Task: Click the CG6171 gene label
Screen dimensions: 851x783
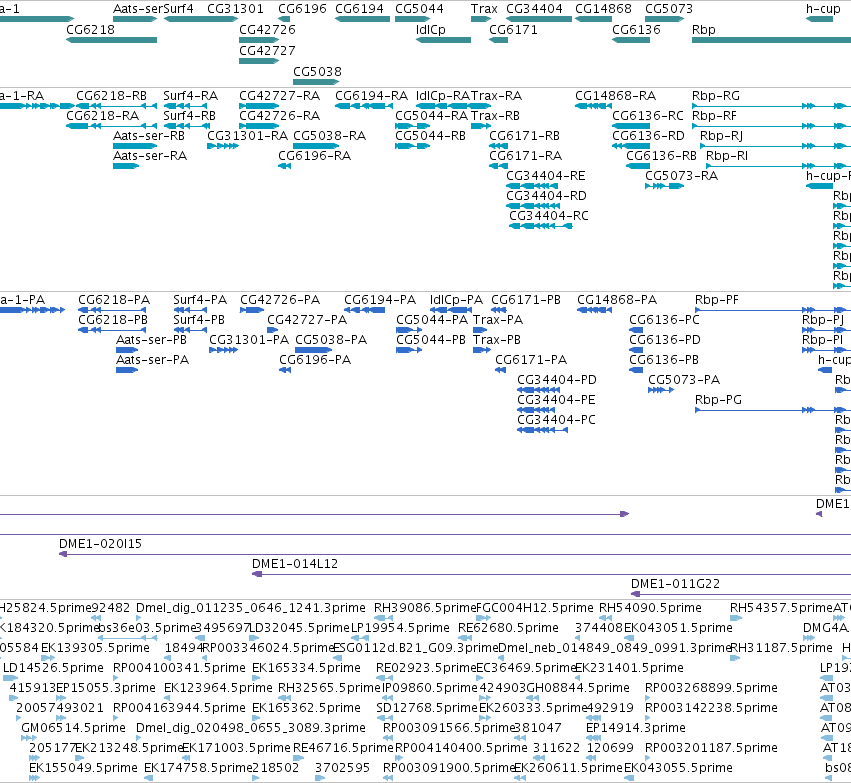Action: coord(513,30)
